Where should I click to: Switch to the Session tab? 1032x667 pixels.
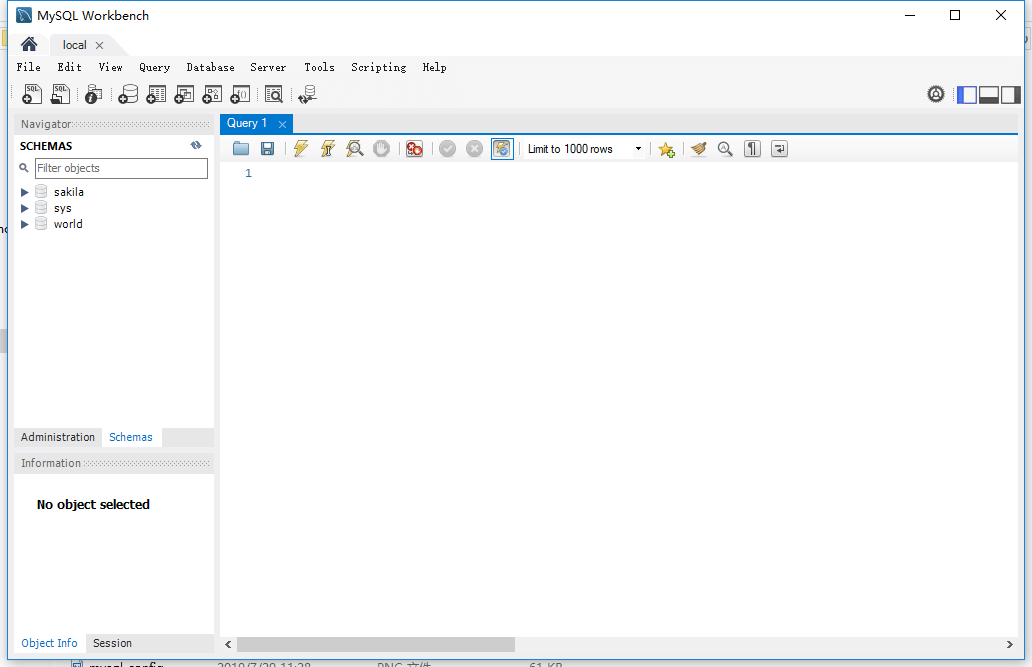click(x=113, y=643)
